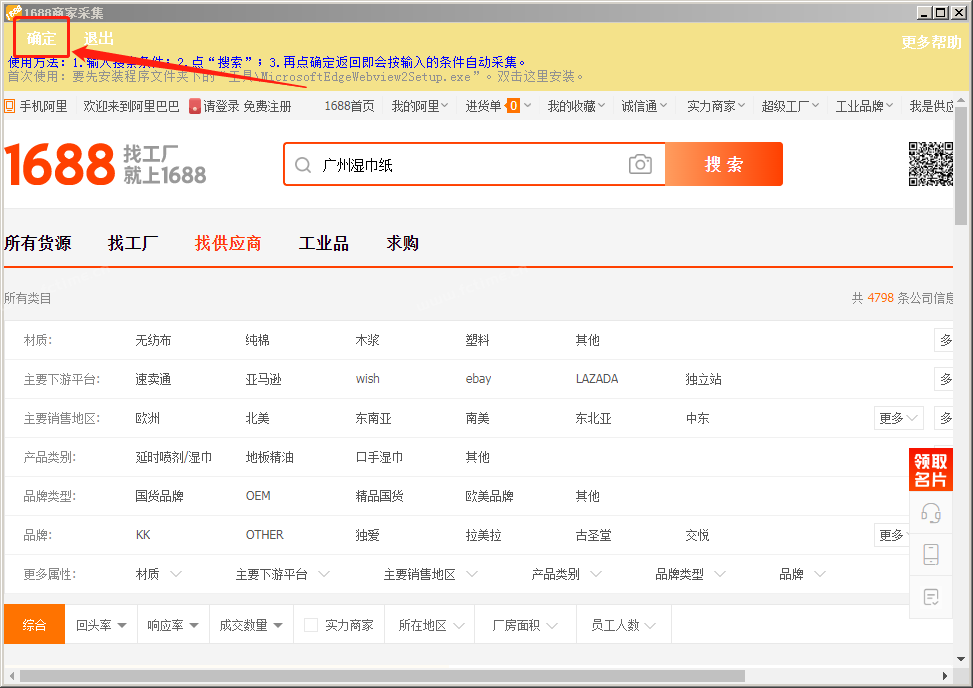Click the vertical scrollbar down arrow

[x=961, y=659]
